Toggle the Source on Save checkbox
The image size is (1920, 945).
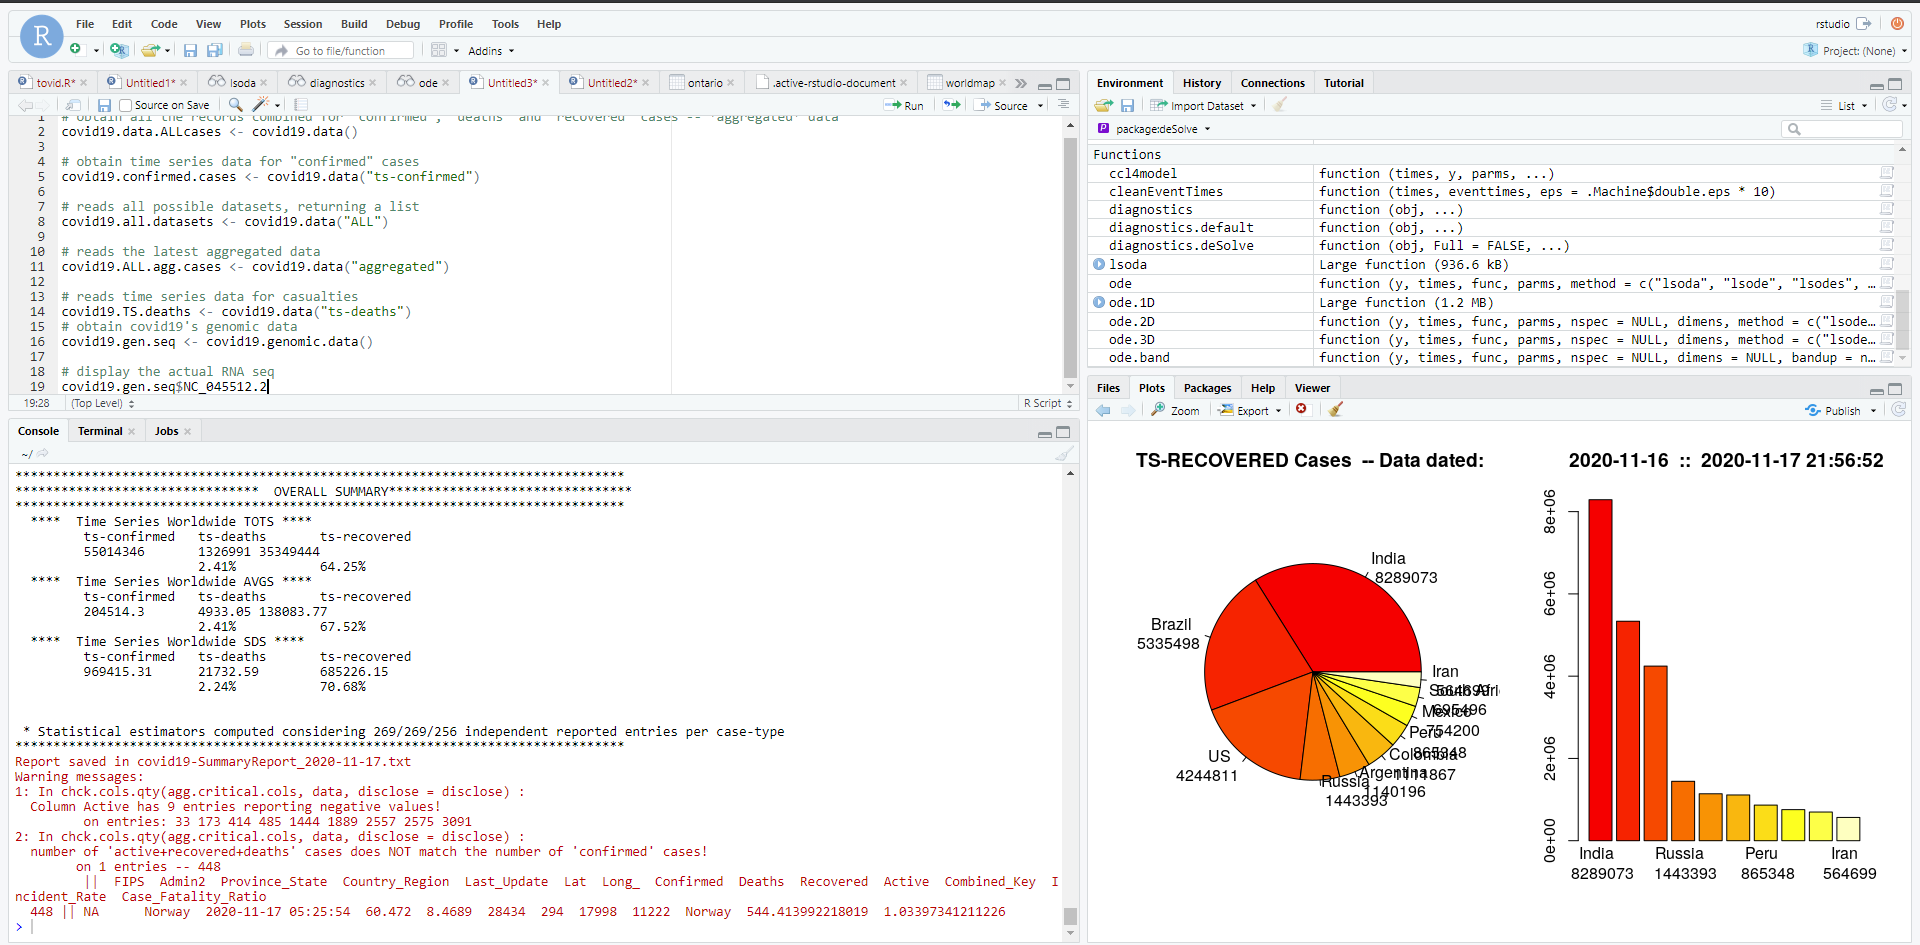[126, 105]
